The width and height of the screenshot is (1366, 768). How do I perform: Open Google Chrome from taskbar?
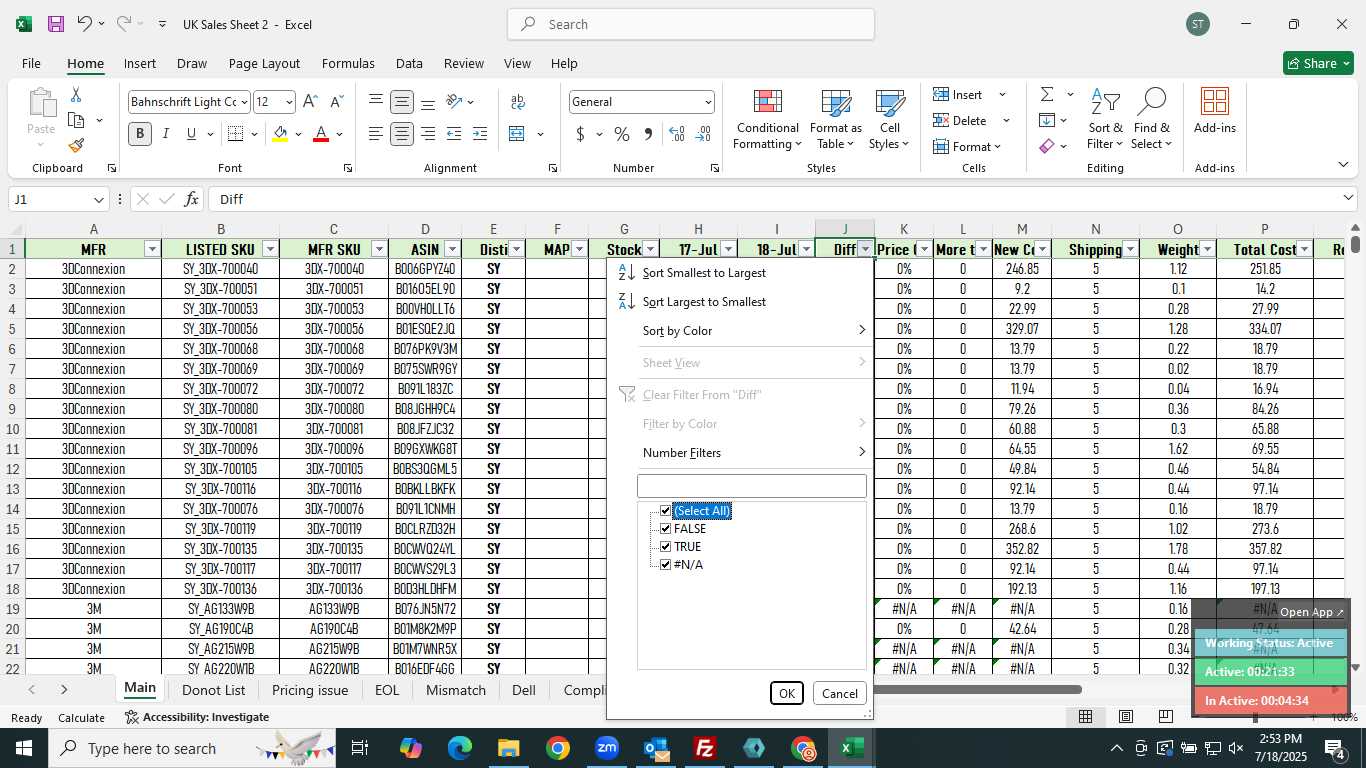coord(557,748)
